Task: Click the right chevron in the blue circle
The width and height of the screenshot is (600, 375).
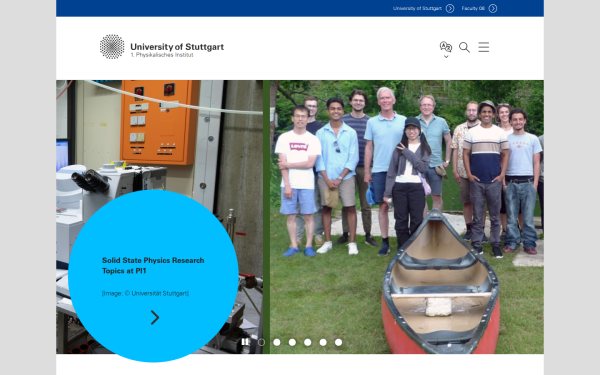Action: point(155,317)
